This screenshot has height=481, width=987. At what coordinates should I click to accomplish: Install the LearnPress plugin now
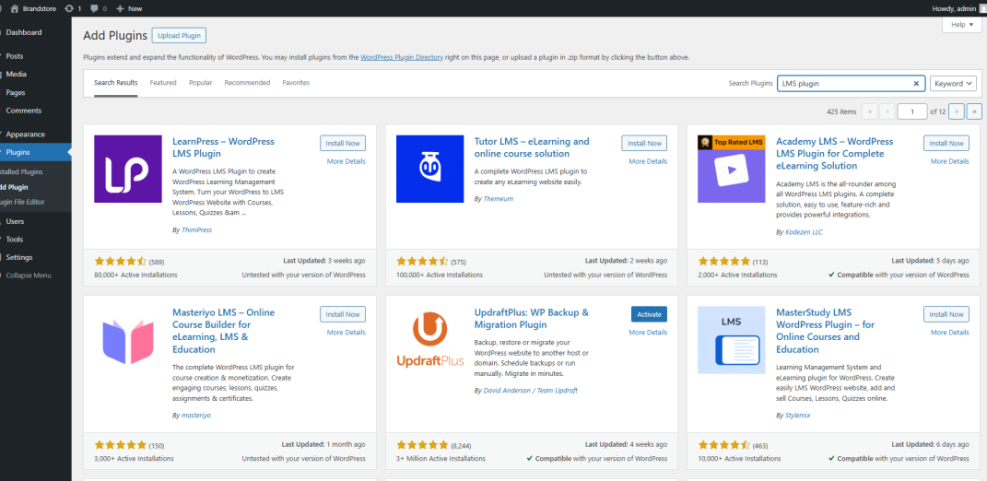click(x=342, y=143)
